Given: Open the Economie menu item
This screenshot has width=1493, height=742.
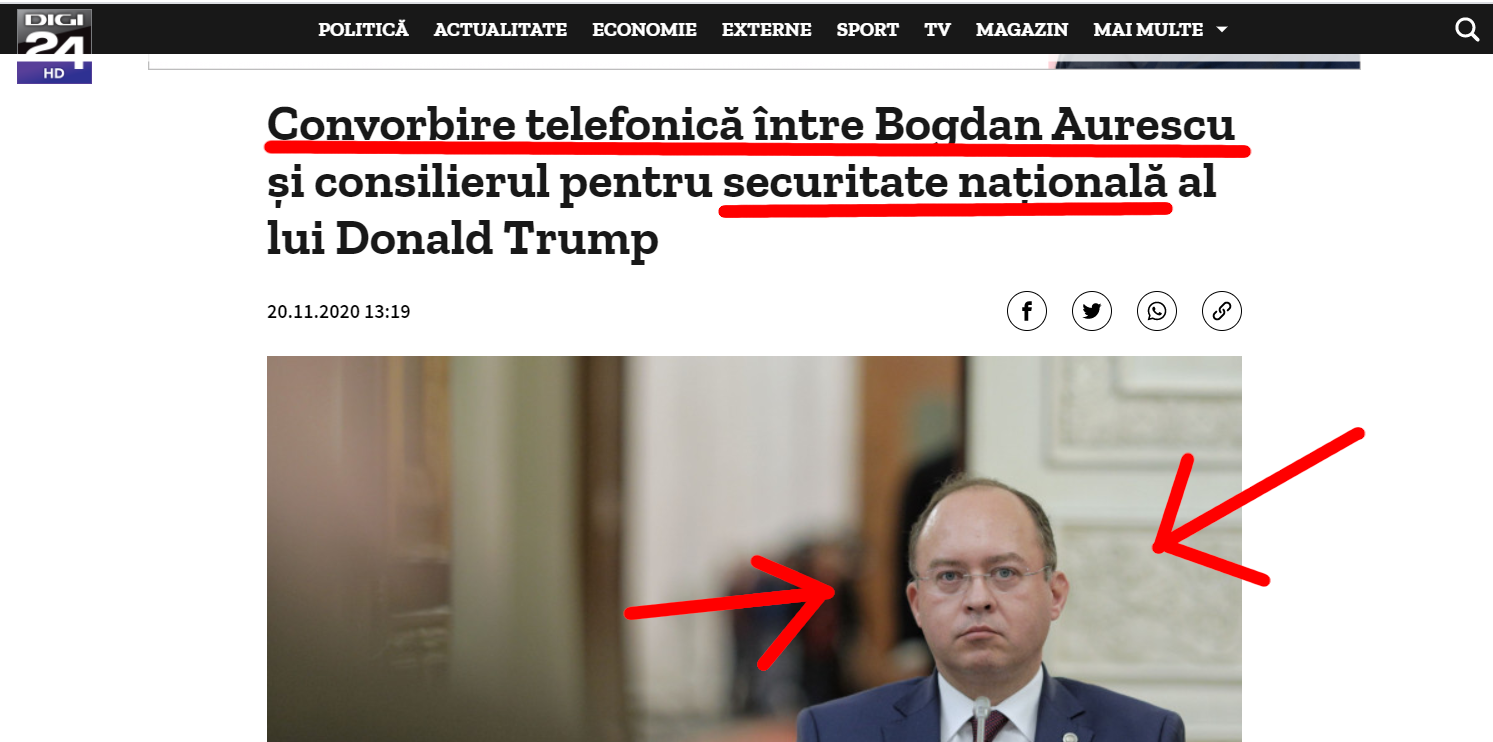Looking at the screenshot, I should [644, 30].
